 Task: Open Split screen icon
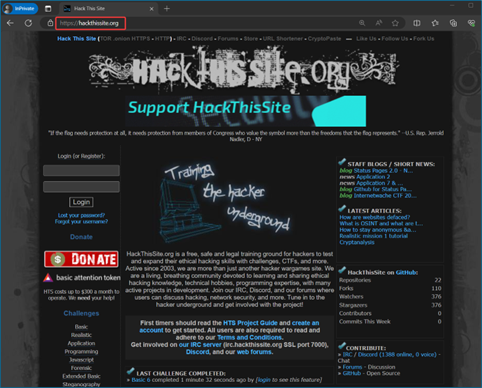[x=417, y=23]
